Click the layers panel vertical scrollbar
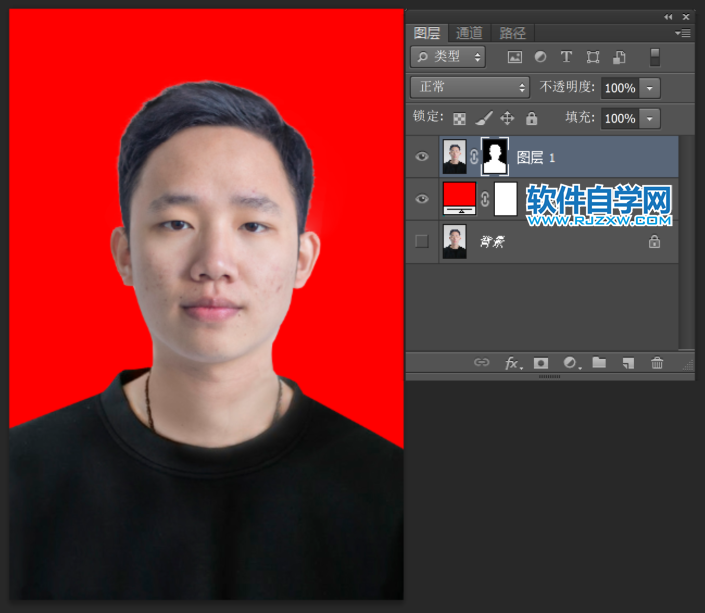 tap(687, 243)
